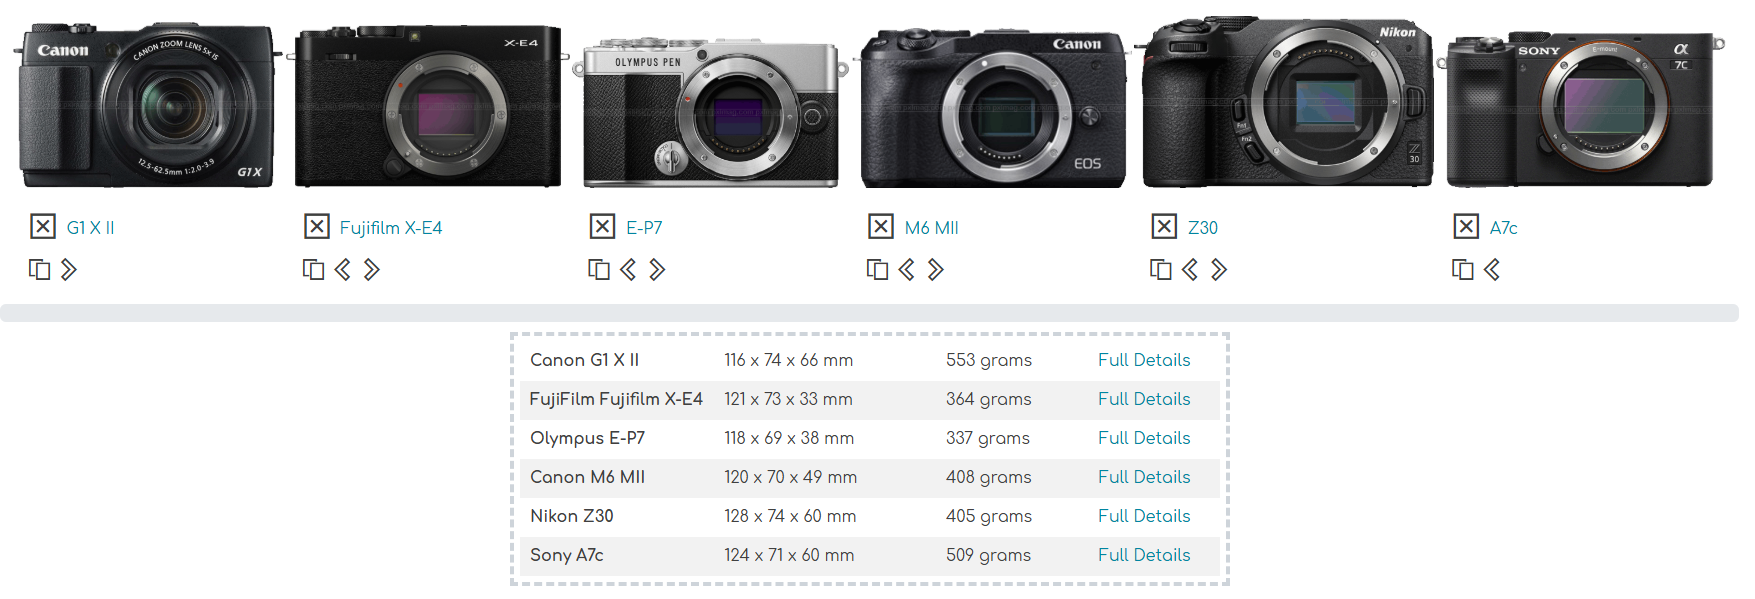Move A7c left with chevron
Screen dimensions: 1755x599
click(x=1492, y=270)
